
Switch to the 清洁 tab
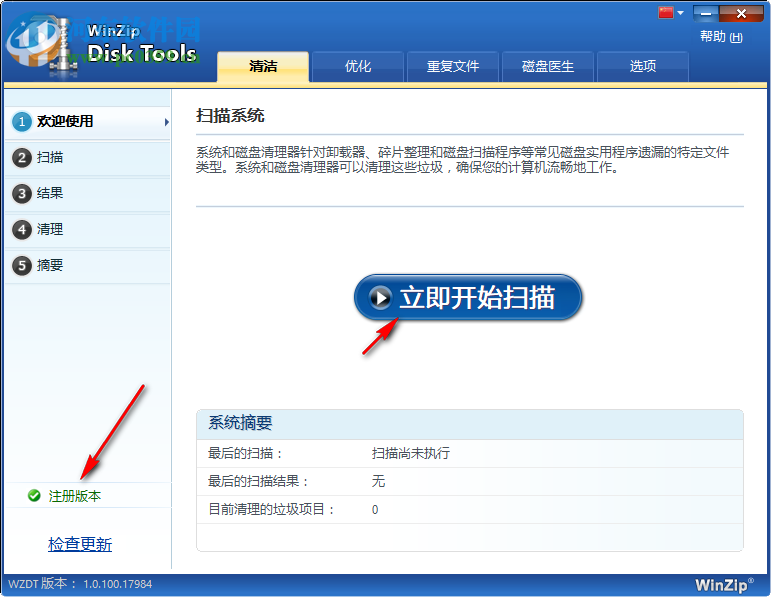tap(263, 66)
